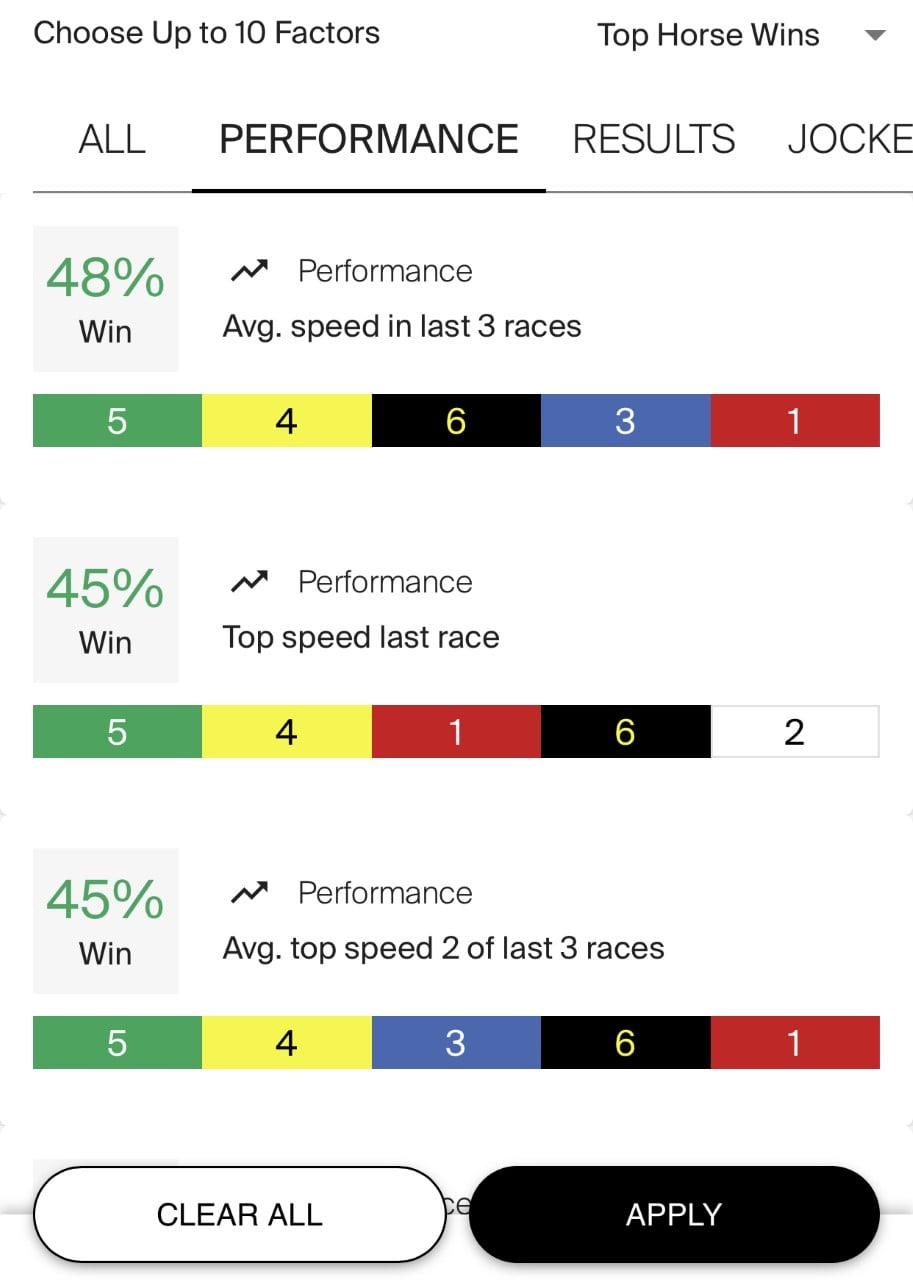This screenshot has width=913, height=1280.
Task: Click green horse 5 swatch in Avg. speed row
Action: 117,421
